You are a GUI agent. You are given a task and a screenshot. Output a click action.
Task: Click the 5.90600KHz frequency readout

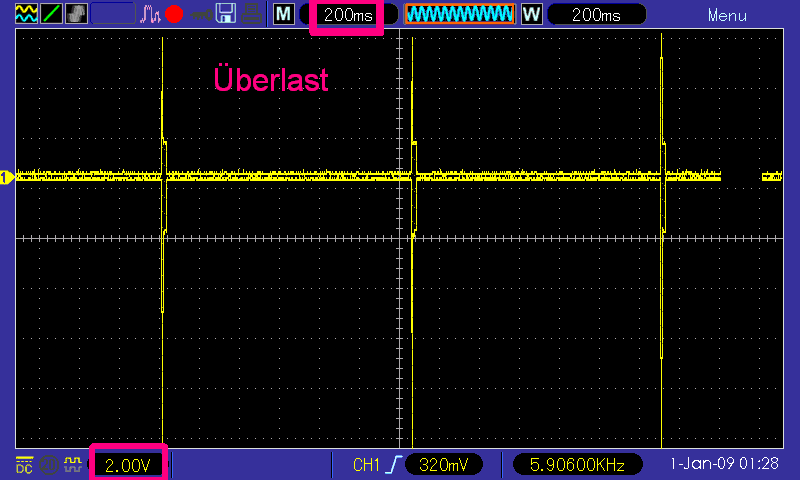(577, 465)
